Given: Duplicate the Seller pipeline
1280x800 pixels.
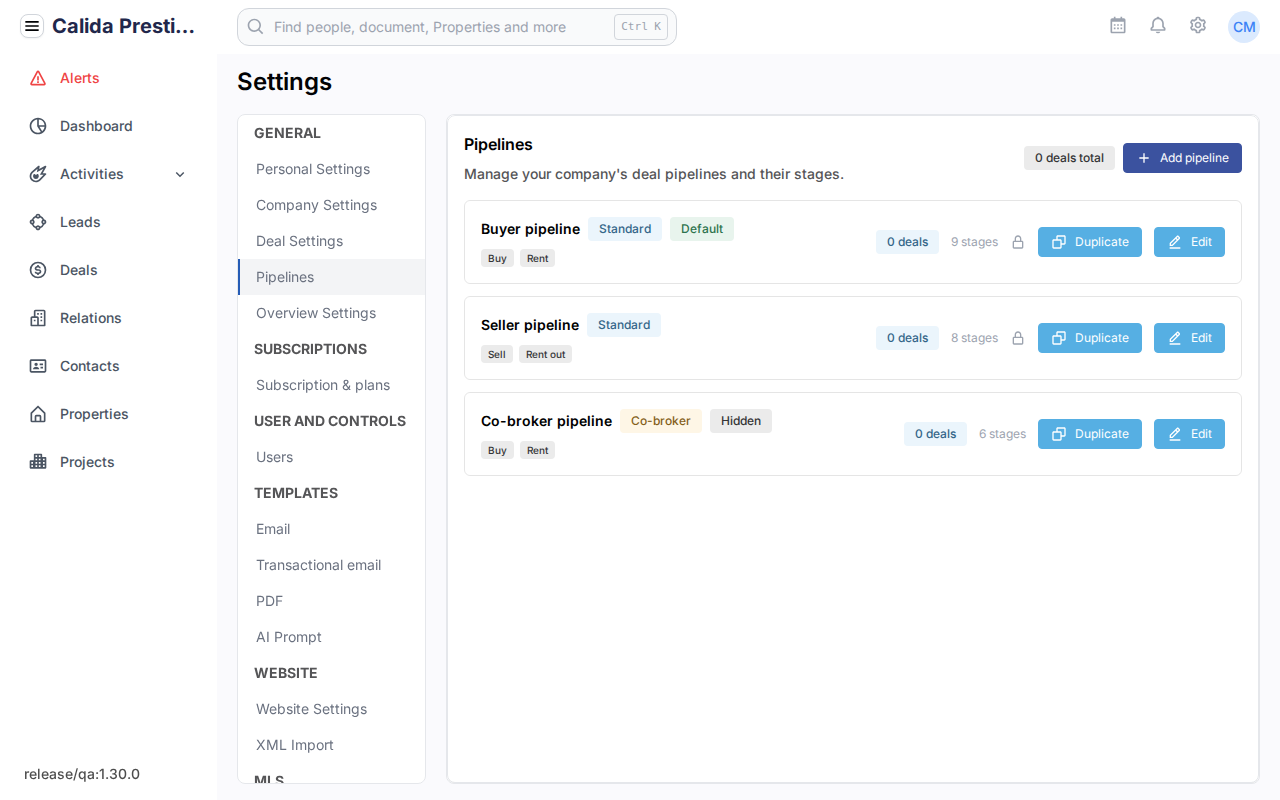Looking at the screenshot, I should click(x=1090, y=338).
